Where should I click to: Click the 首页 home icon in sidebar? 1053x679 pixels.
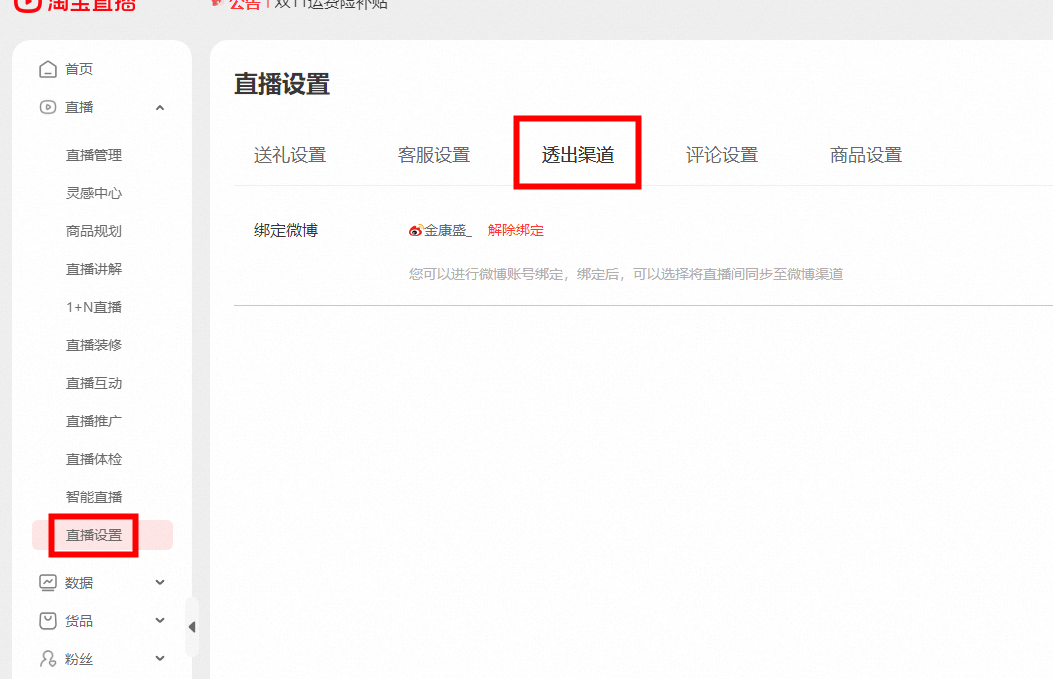48,69
